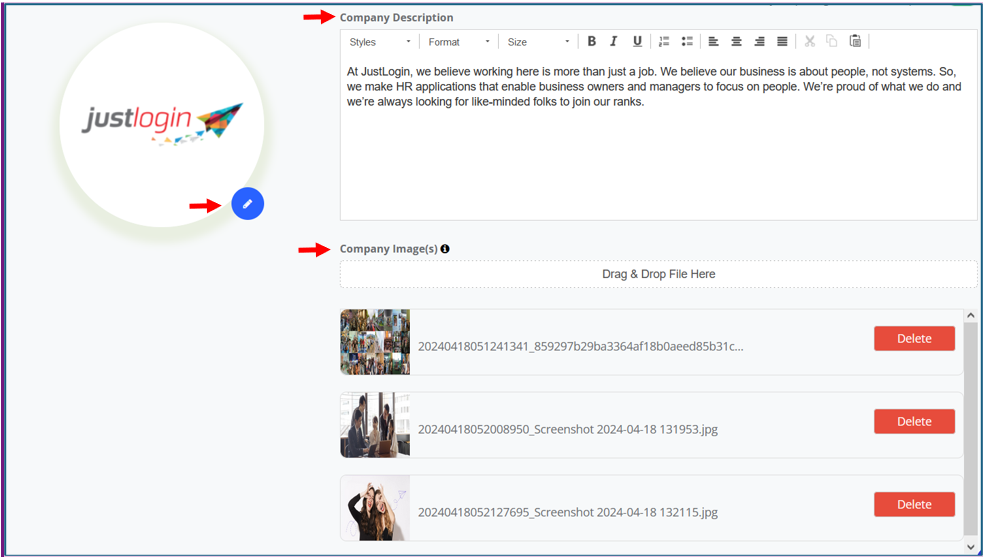983x557 pixels.
Task: Click the Company Description label
Action: coord(396,18)
